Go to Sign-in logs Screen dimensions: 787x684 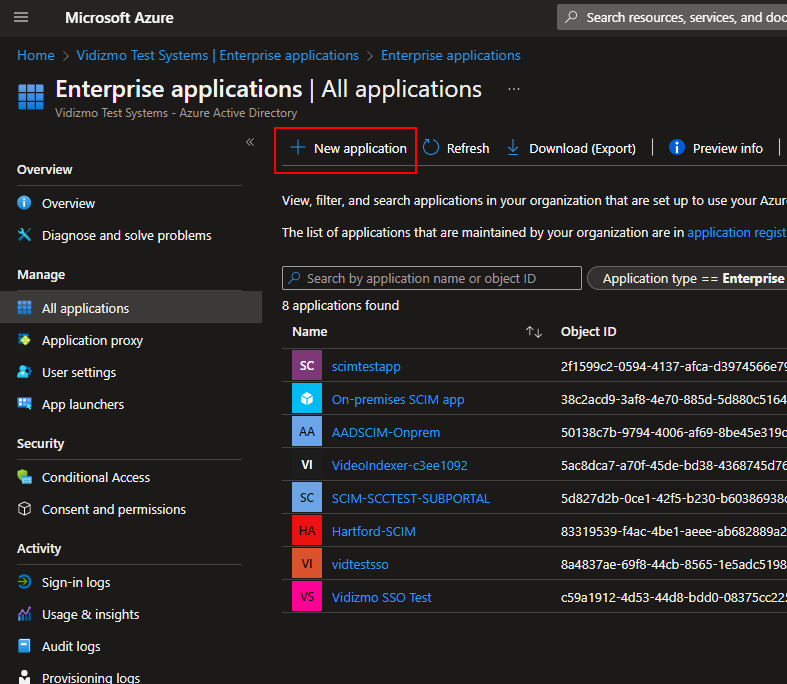76,582
